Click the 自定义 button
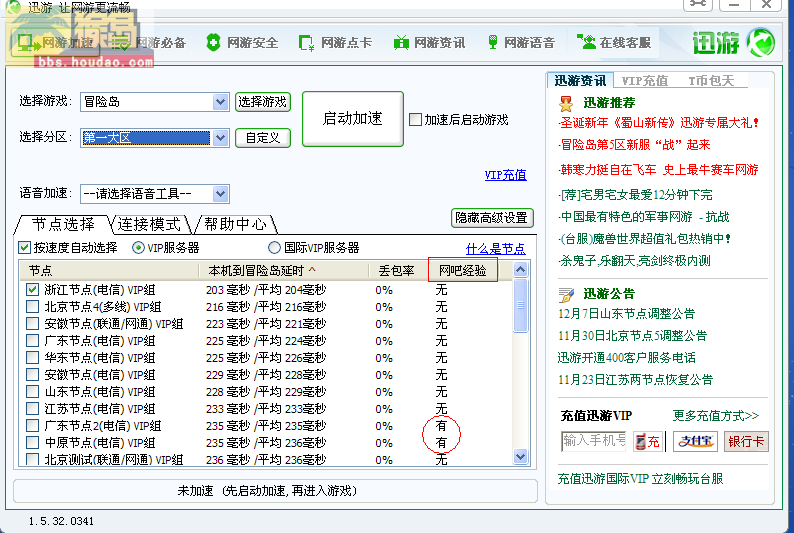Image resolution: width=794 pixels, height=533 pixels. click(263, 138)
